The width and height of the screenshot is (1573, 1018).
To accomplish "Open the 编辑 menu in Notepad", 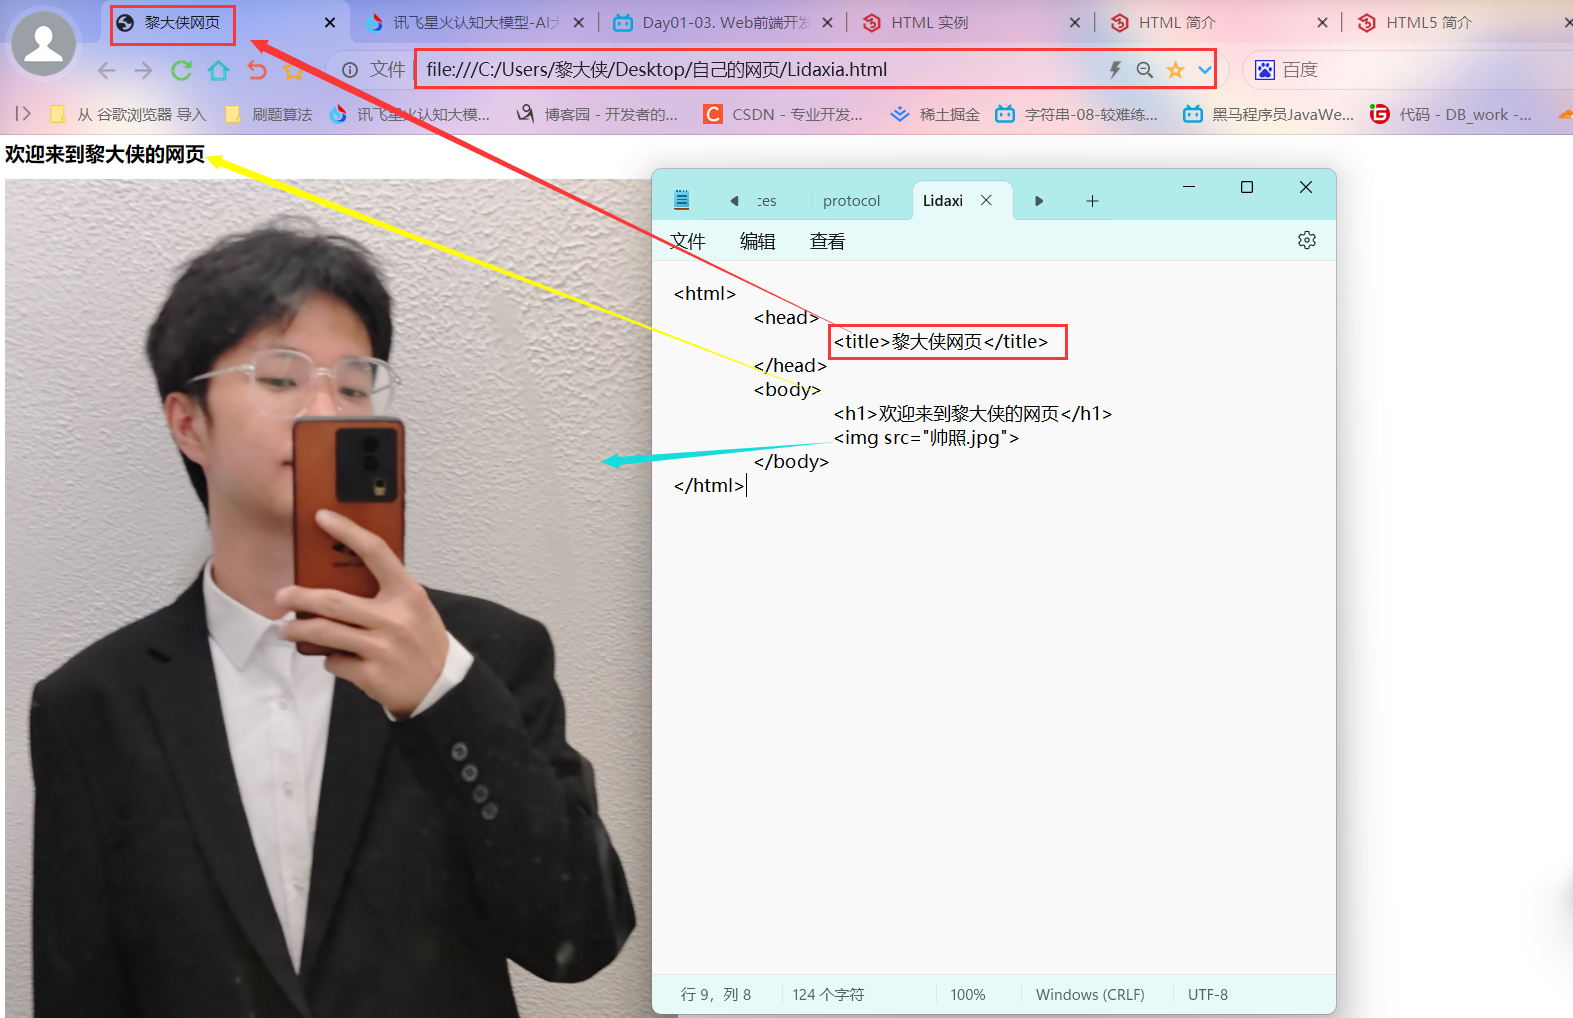I will tap(758, 241).
